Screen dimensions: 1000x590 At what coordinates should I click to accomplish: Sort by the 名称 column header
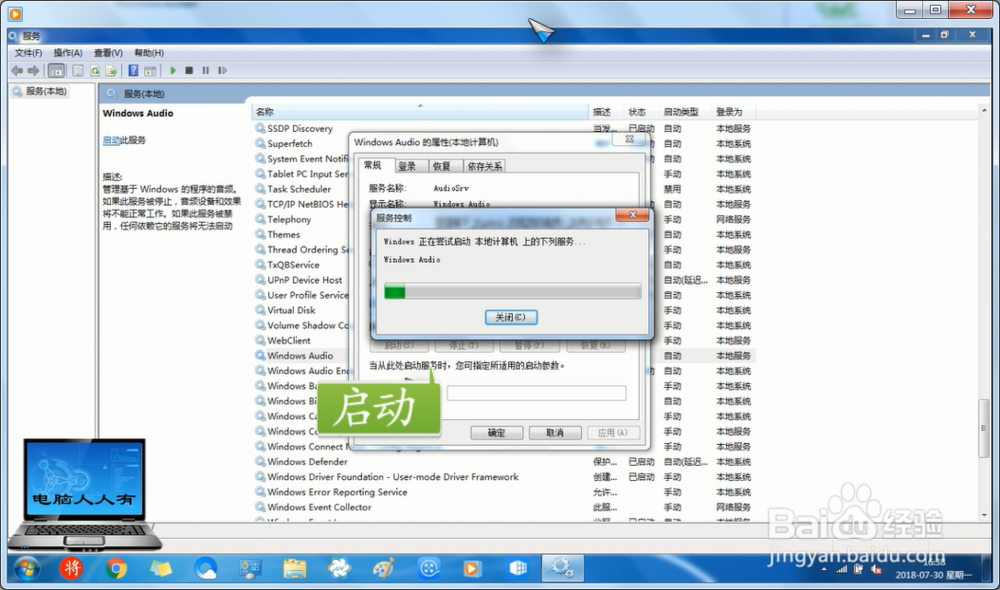(420, 112)
